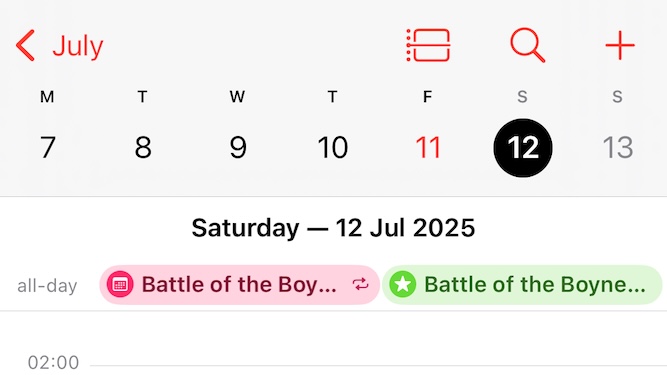Select Wednesday 9 in the week strip

click(238, 147)
